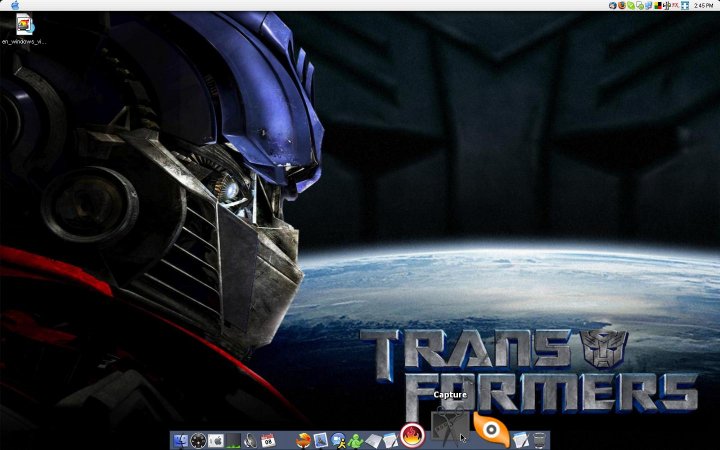Open the silver tablet pad dock icon
The image size is (720, 450).
click(373, 441)
